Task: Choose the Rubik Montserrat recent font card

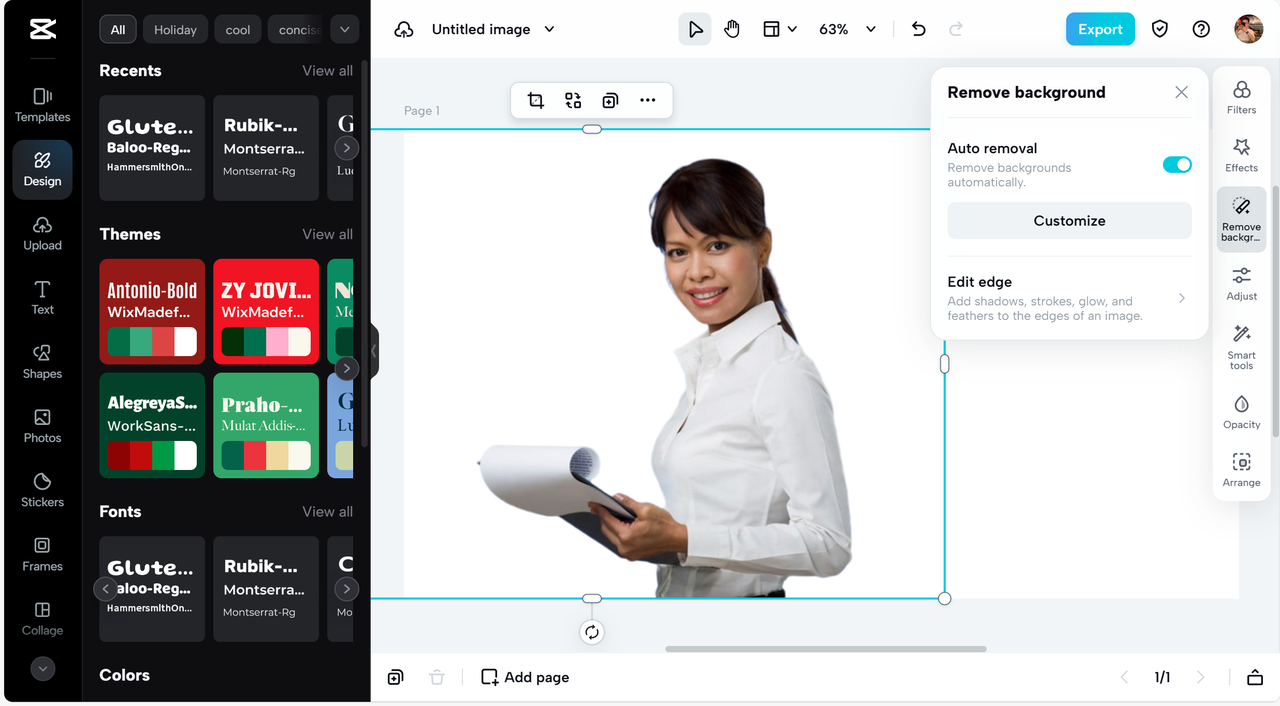Action: [266, 148]
